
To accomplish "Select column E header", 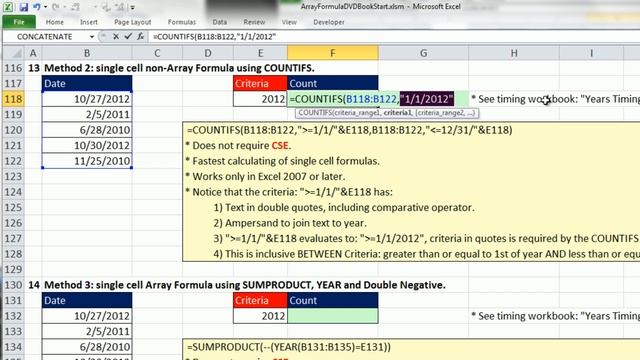I will [260, 53].
